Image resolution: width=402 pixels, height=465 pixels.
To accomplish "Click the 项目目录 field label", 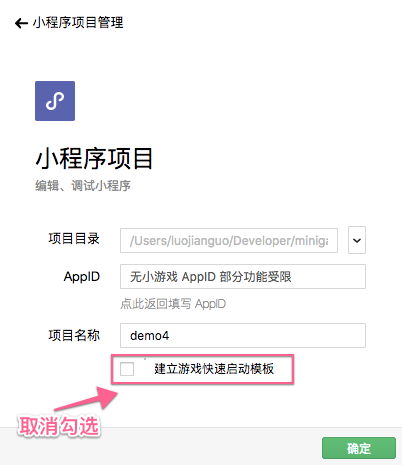I will (74, 239).
